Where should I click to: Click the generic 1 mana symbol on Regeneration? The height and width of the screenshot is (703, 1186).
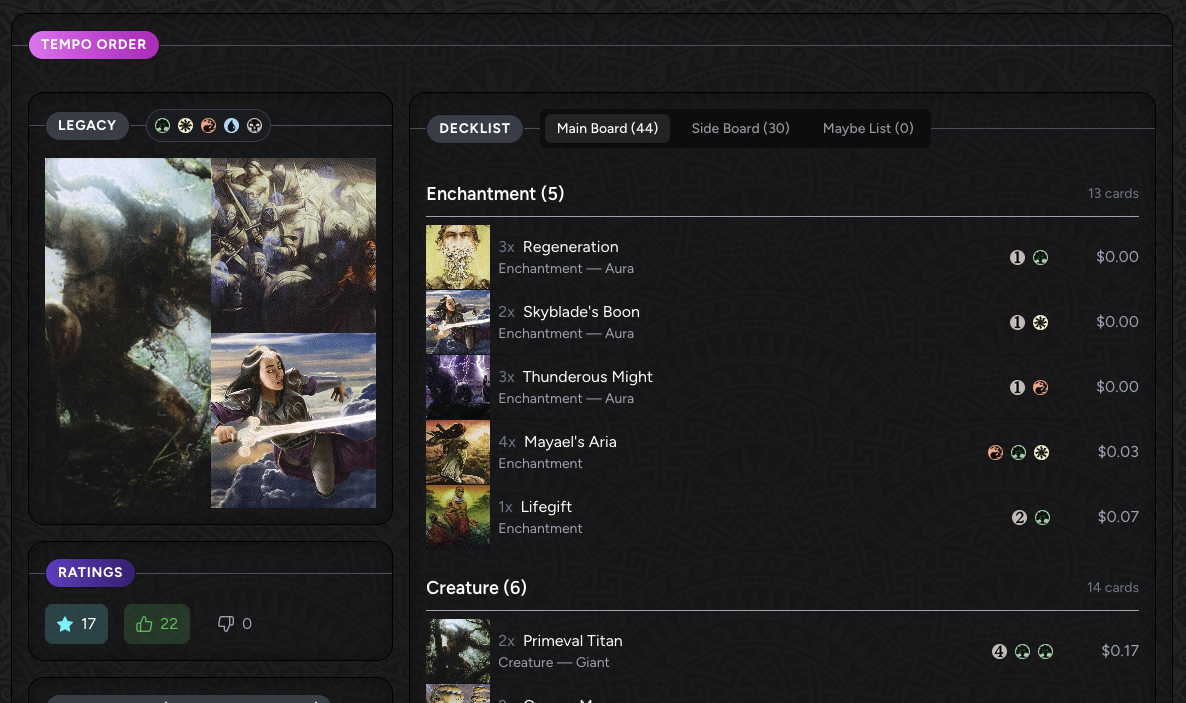(1017, 257)
